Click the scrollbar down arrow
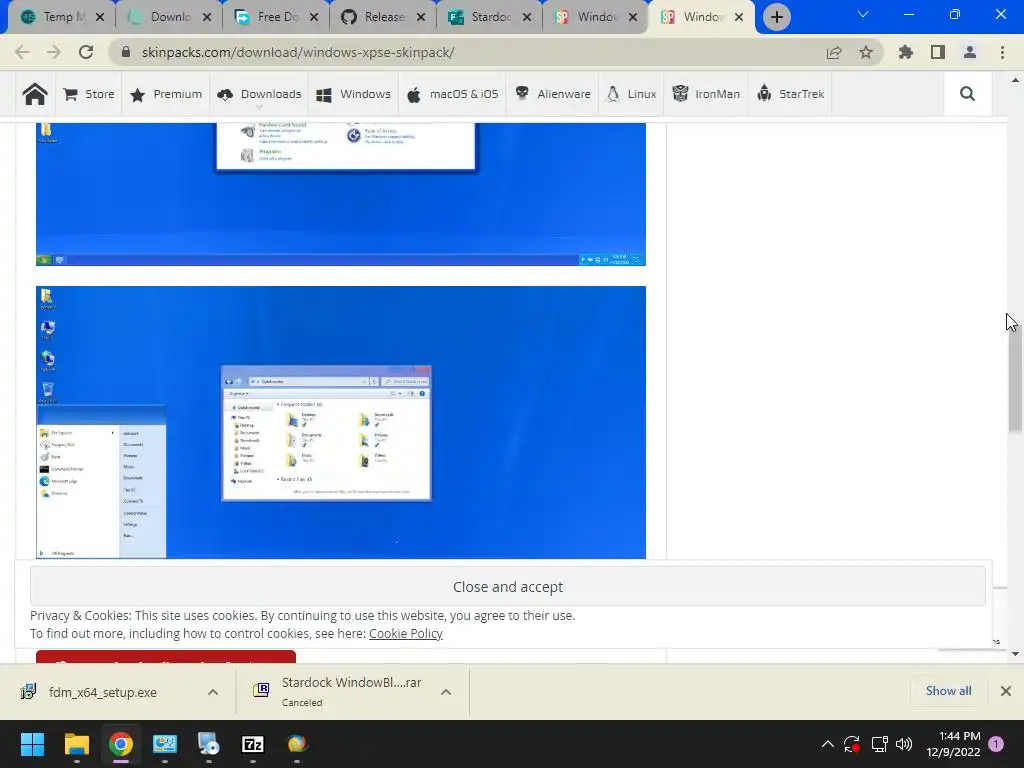 pyautogui.click(x=1015, y=654)
